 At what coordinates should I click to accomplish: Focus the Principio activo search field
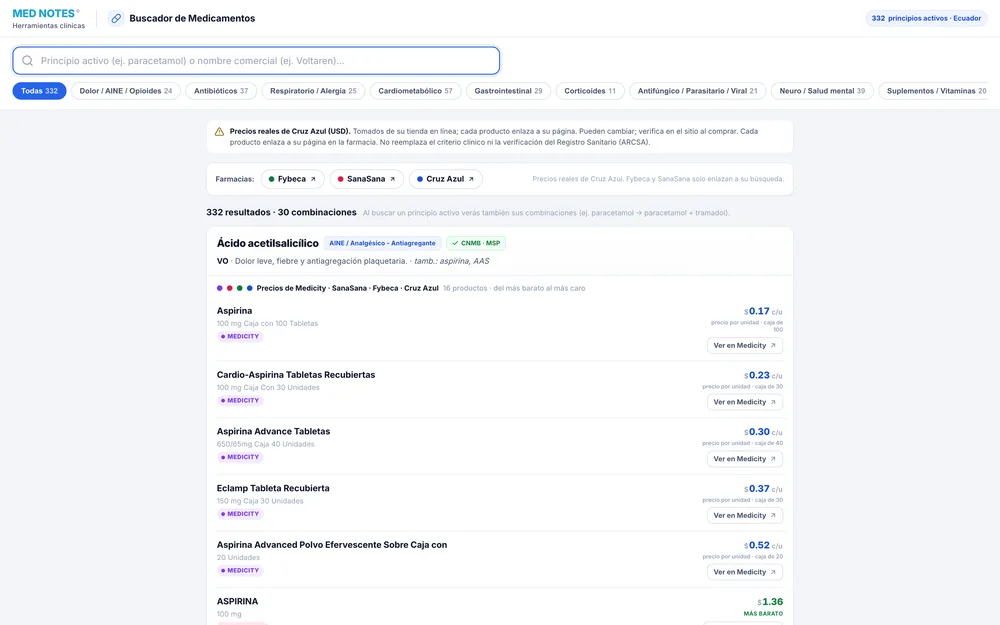(256, 61)
